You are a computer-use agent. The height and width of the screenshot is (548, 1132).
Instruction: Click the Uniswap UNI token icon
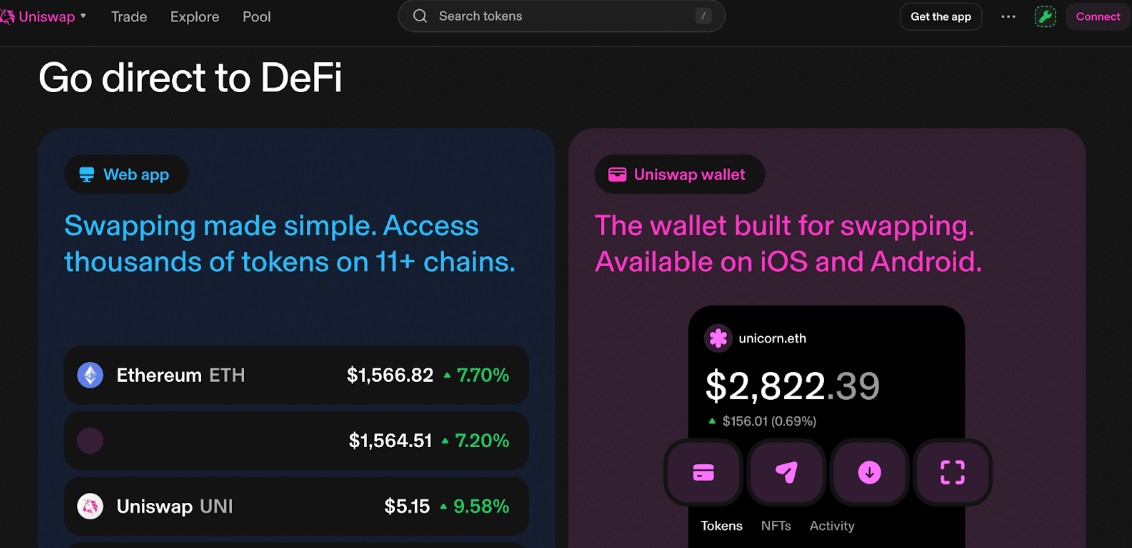click(x=90, y=506)
